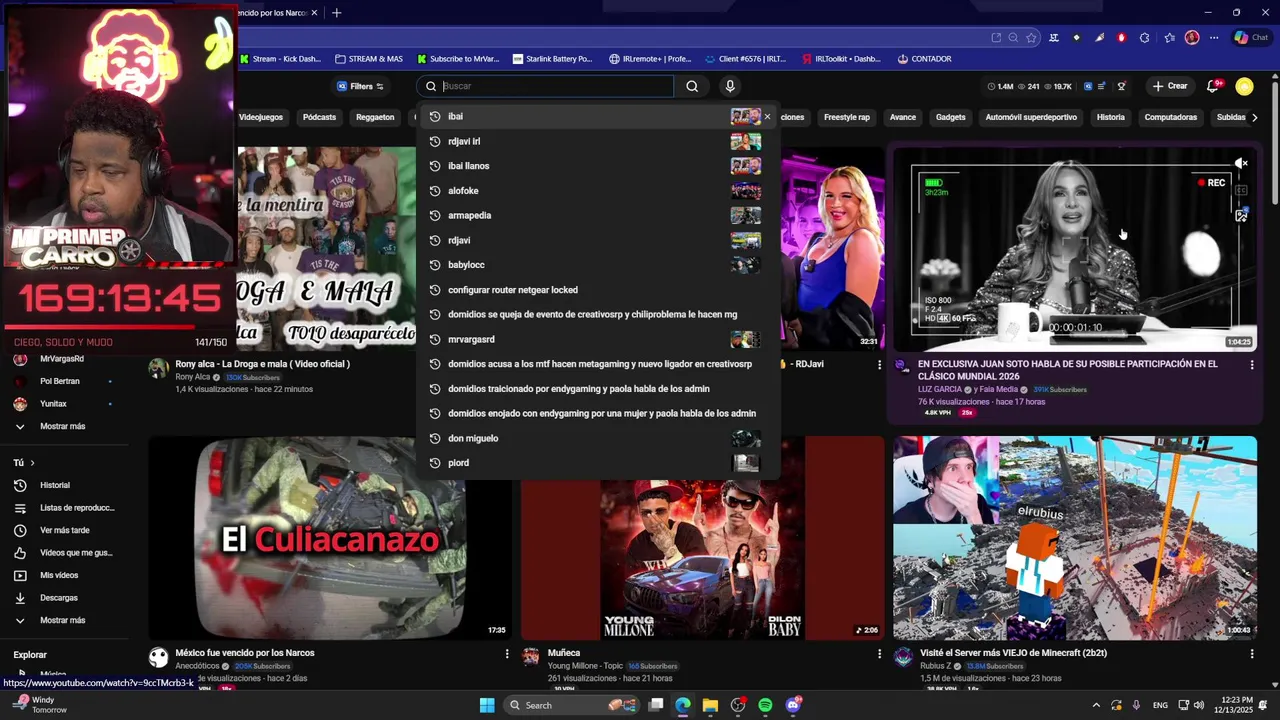Open the YouTube notifications bell
This screenshot has width=1280, height=720.
point(1213,86)
